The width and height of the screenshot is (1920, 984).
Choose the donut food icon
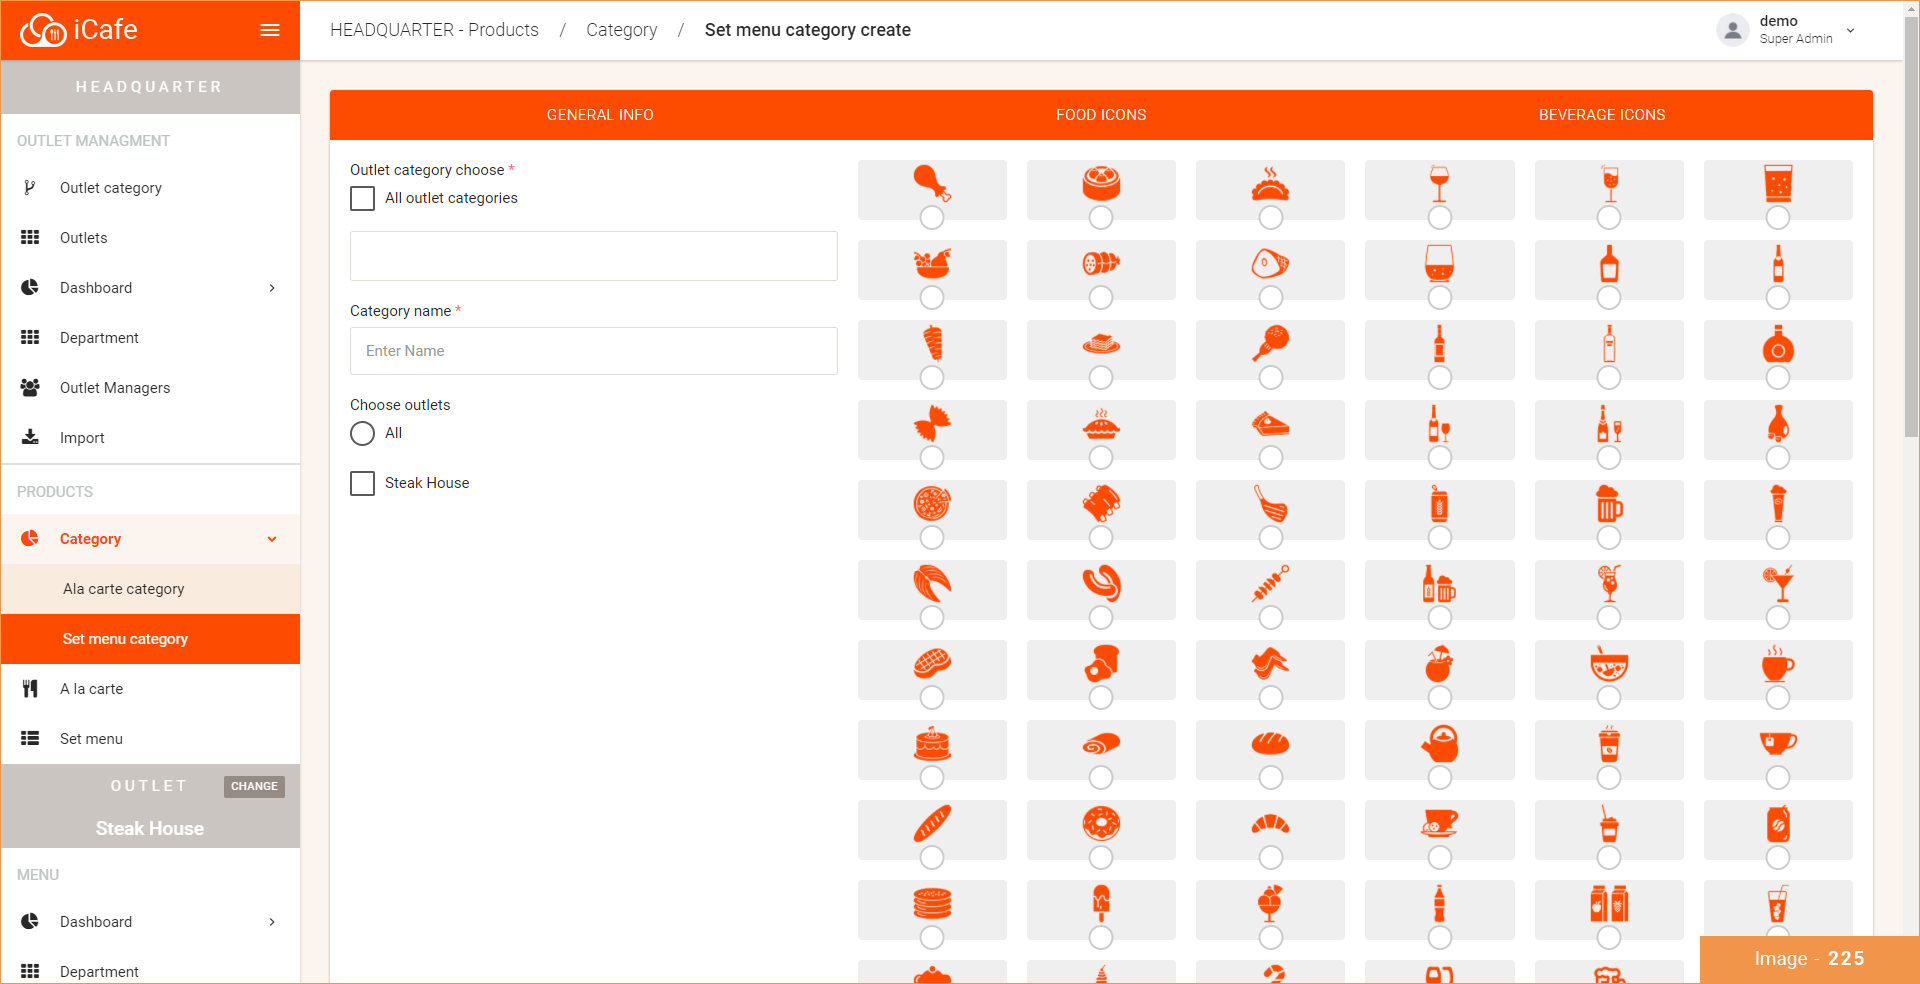(1101, 823)
